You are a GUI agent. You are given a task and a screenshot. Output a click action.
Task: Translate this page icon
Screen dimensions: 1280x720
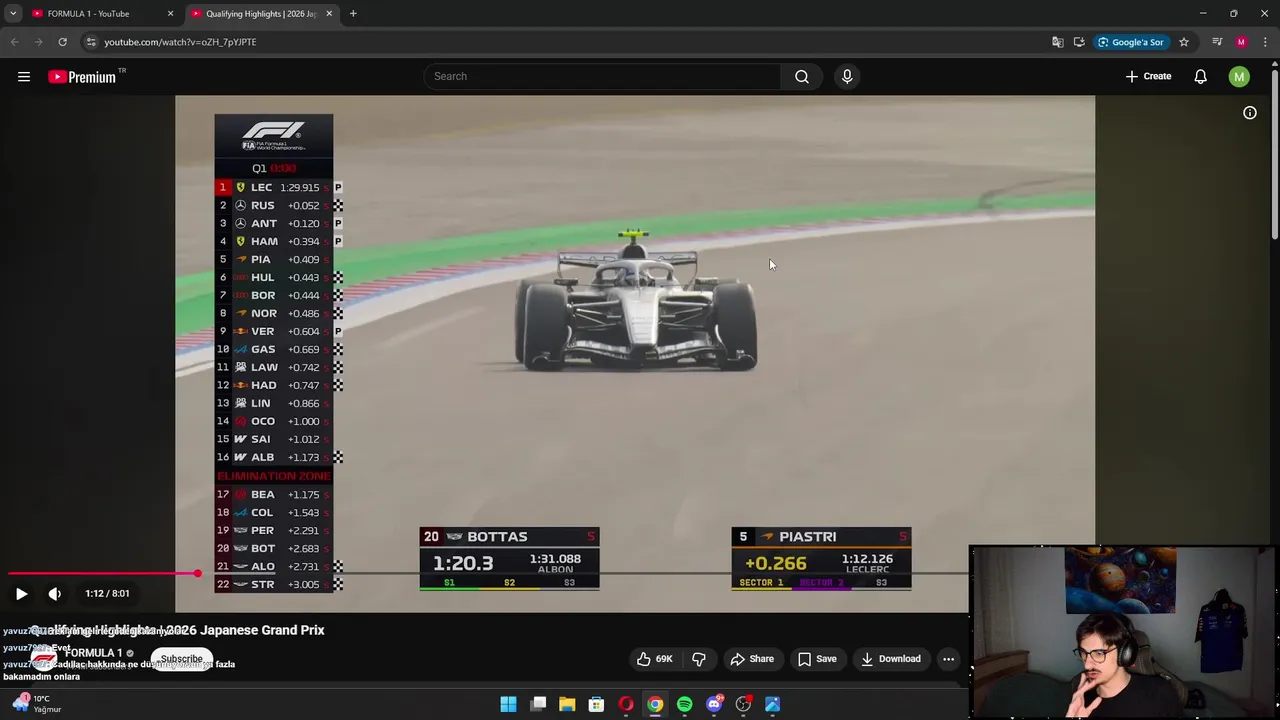click(1057, 42)
